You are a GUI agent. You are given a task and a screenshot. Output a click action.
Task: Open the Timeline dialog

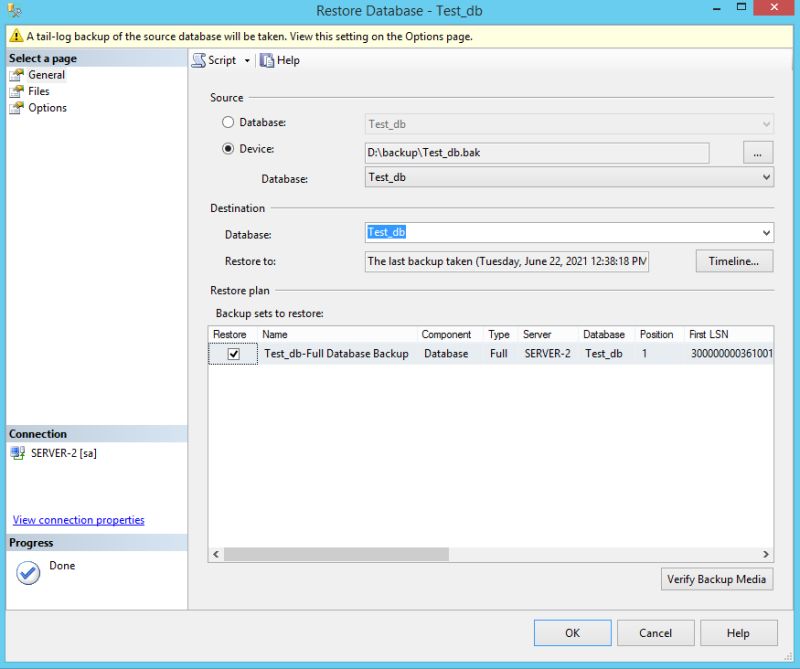[733, 261]
